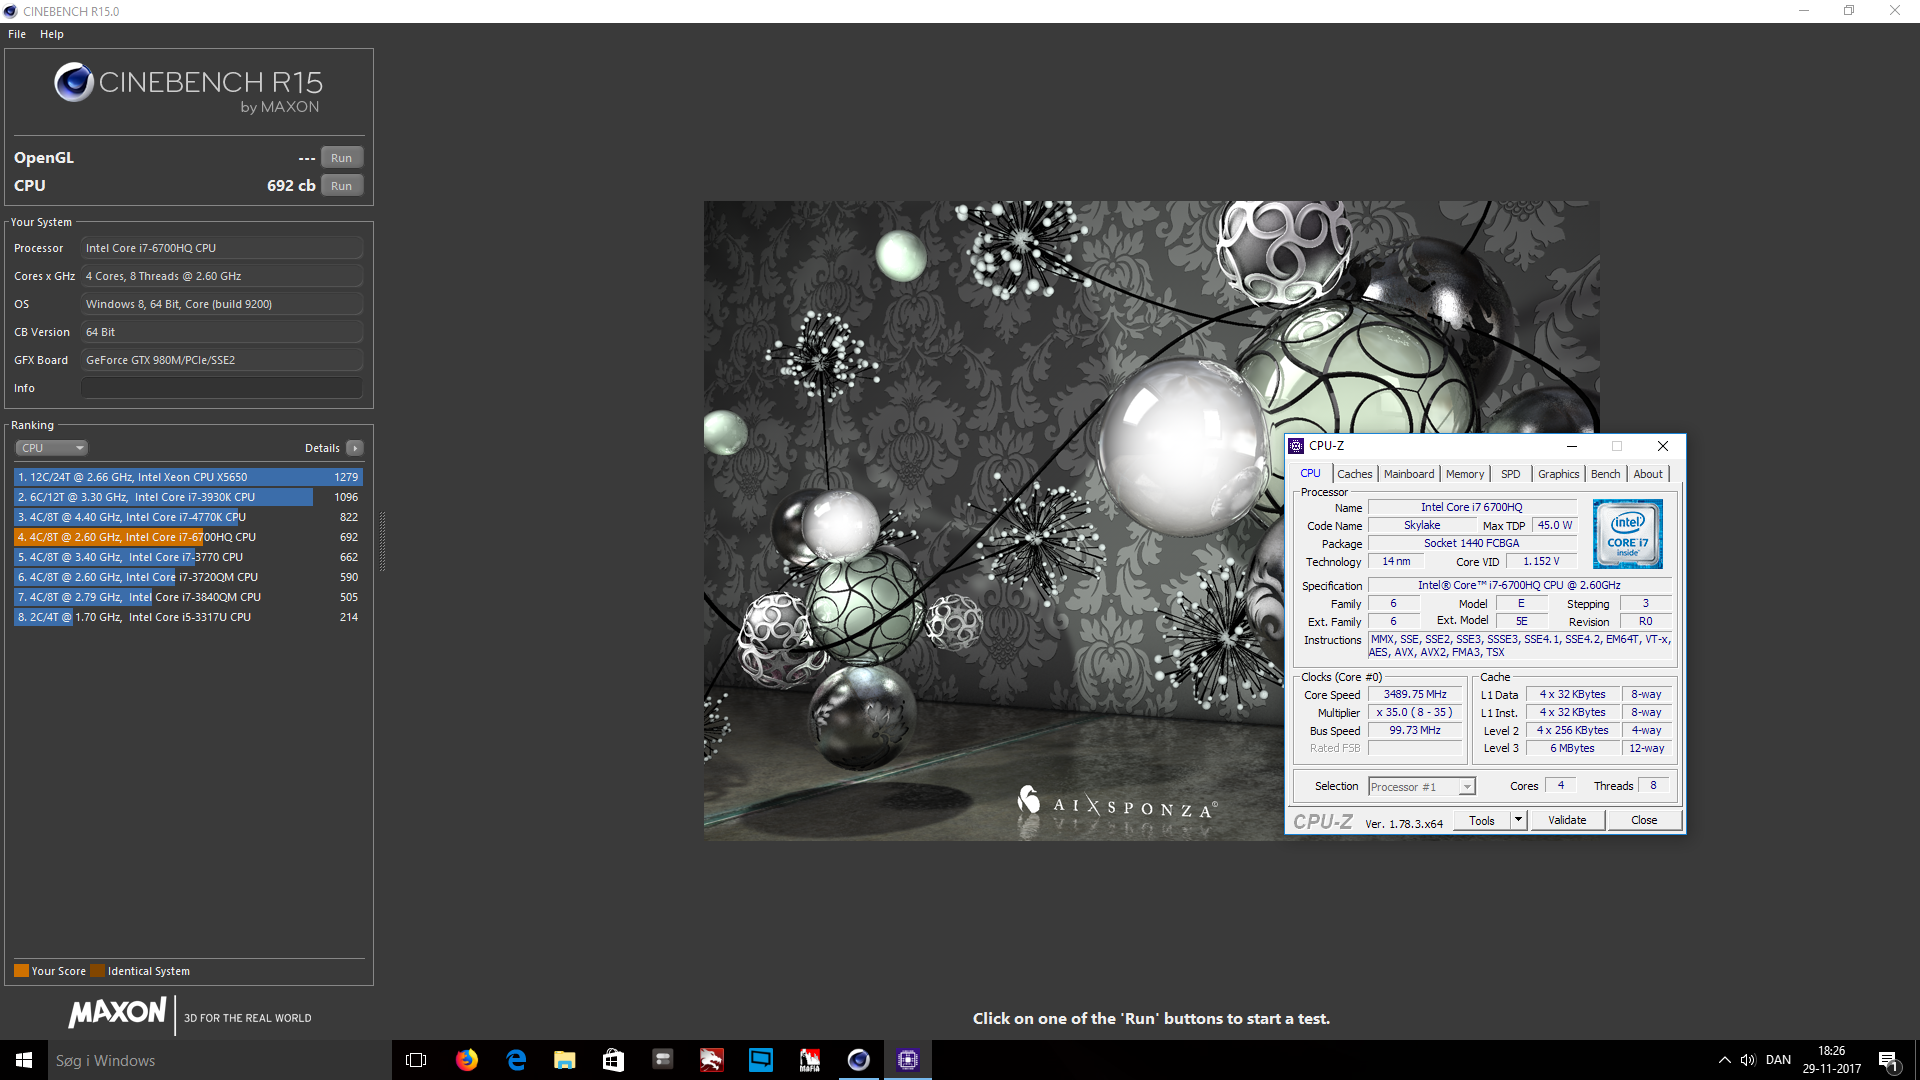Click the panel splitter handle beside Ranking
This screenshot has width=1920, height=1080.
pos(382,541)
